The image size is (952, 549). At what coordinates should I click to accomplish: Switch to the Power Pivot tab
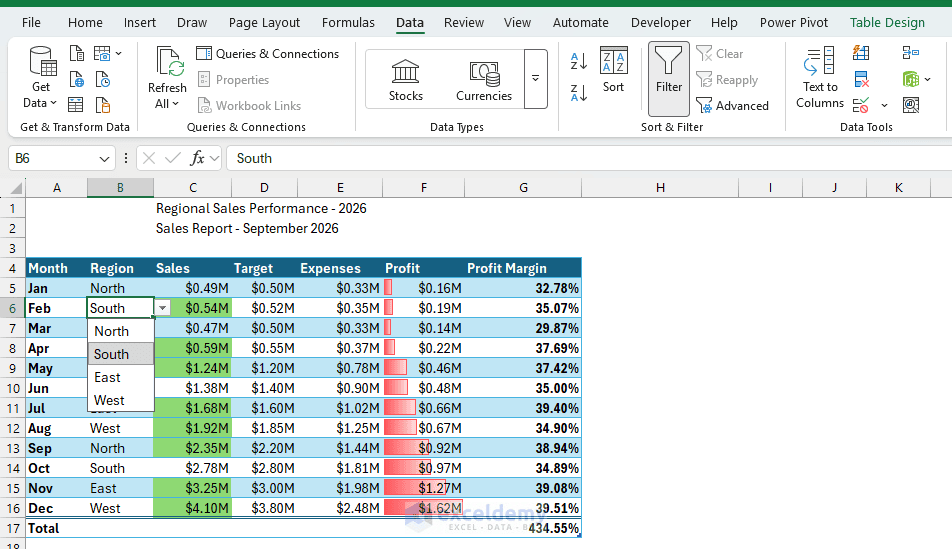pos(794,22)
